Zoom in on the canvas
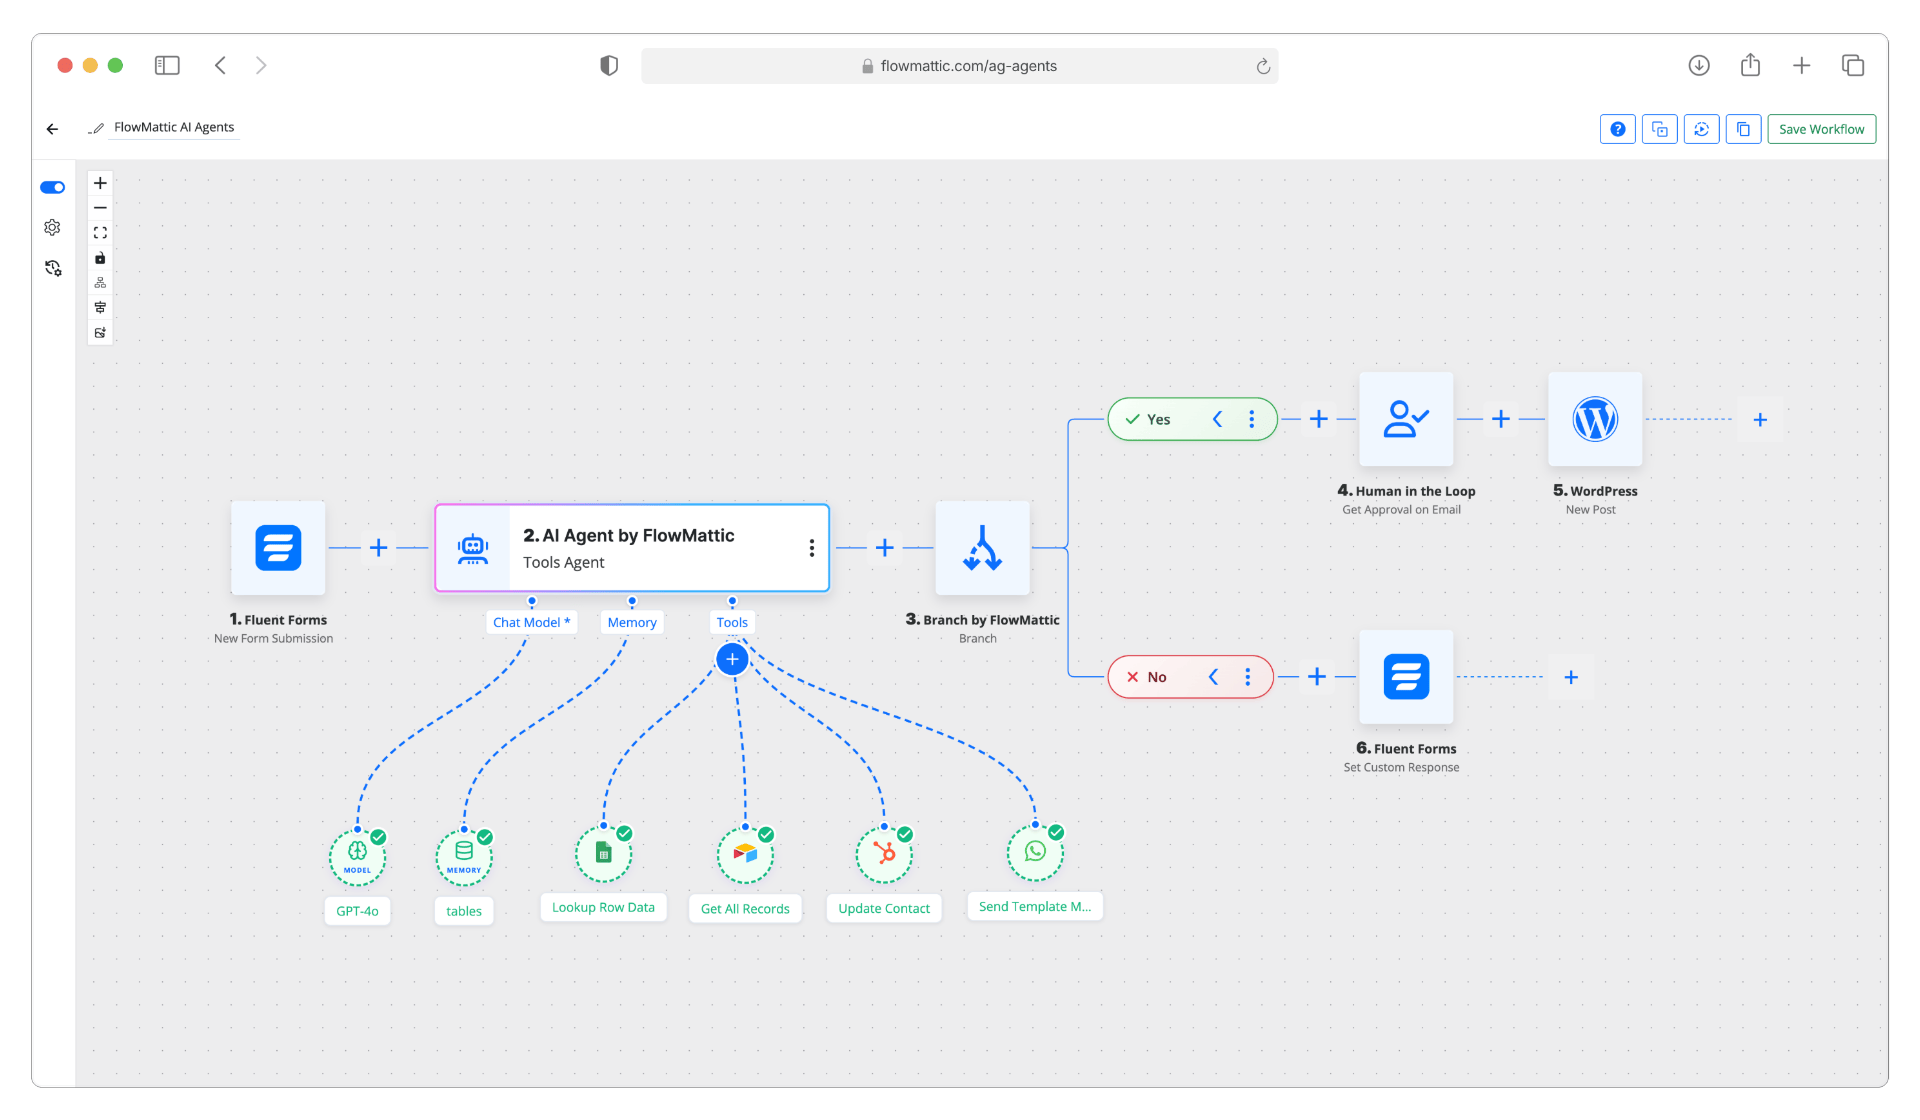The image size is (1920, 1120). 100,182
